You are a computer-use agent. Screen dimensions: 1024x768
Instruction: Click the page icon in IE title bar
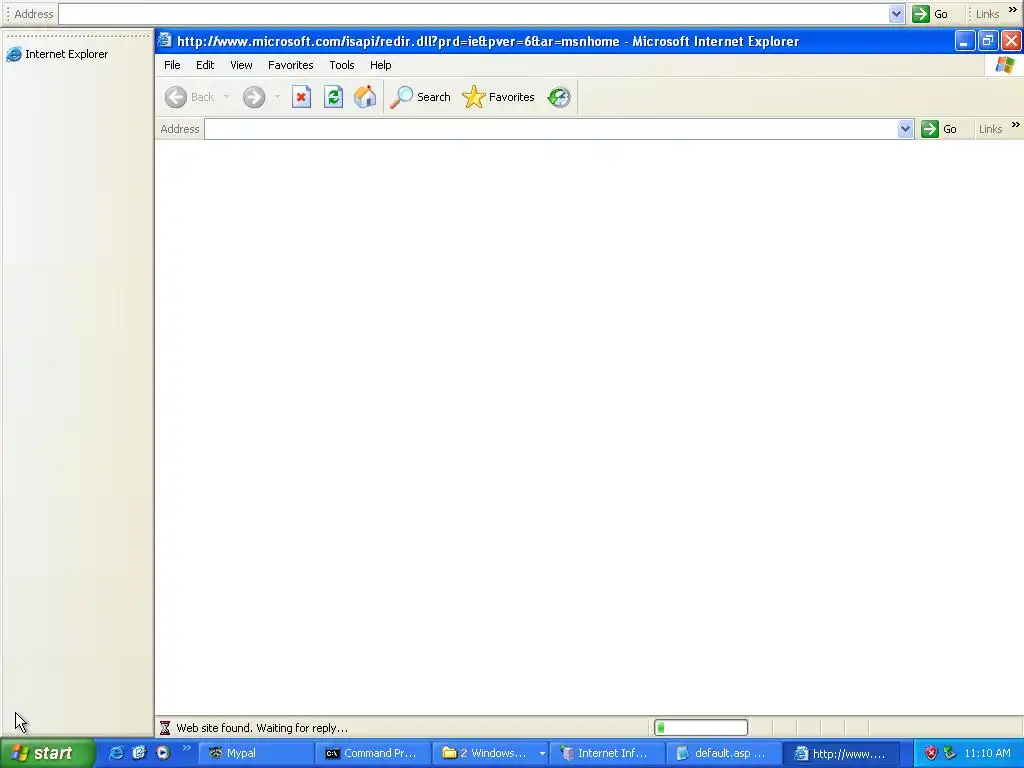point(165,40)
